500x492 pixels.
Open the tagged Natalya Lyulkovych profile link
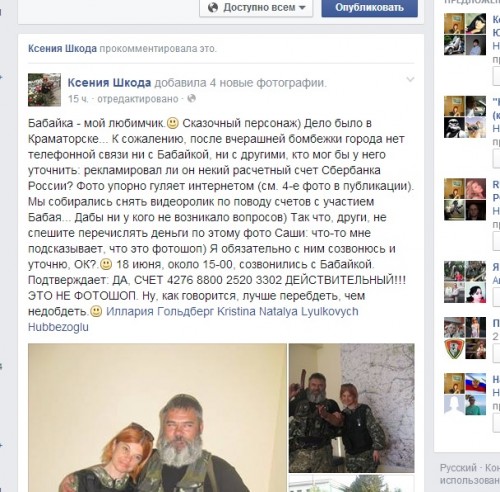click(x=309, y=312)
